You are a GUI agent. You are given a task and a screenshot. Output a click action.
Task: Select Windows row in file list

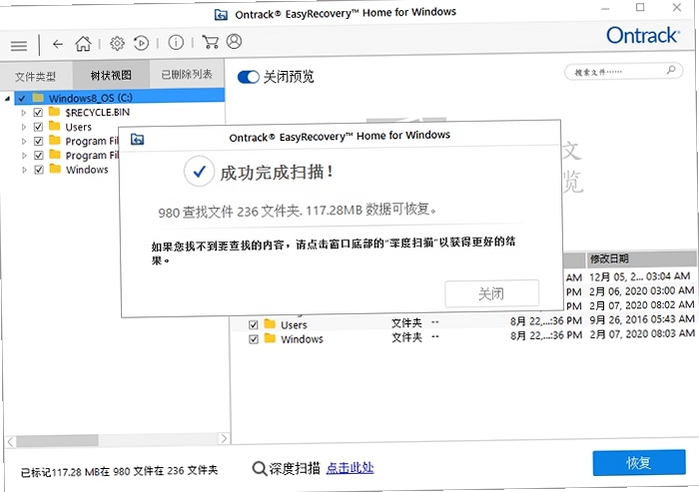click(464, 336)
